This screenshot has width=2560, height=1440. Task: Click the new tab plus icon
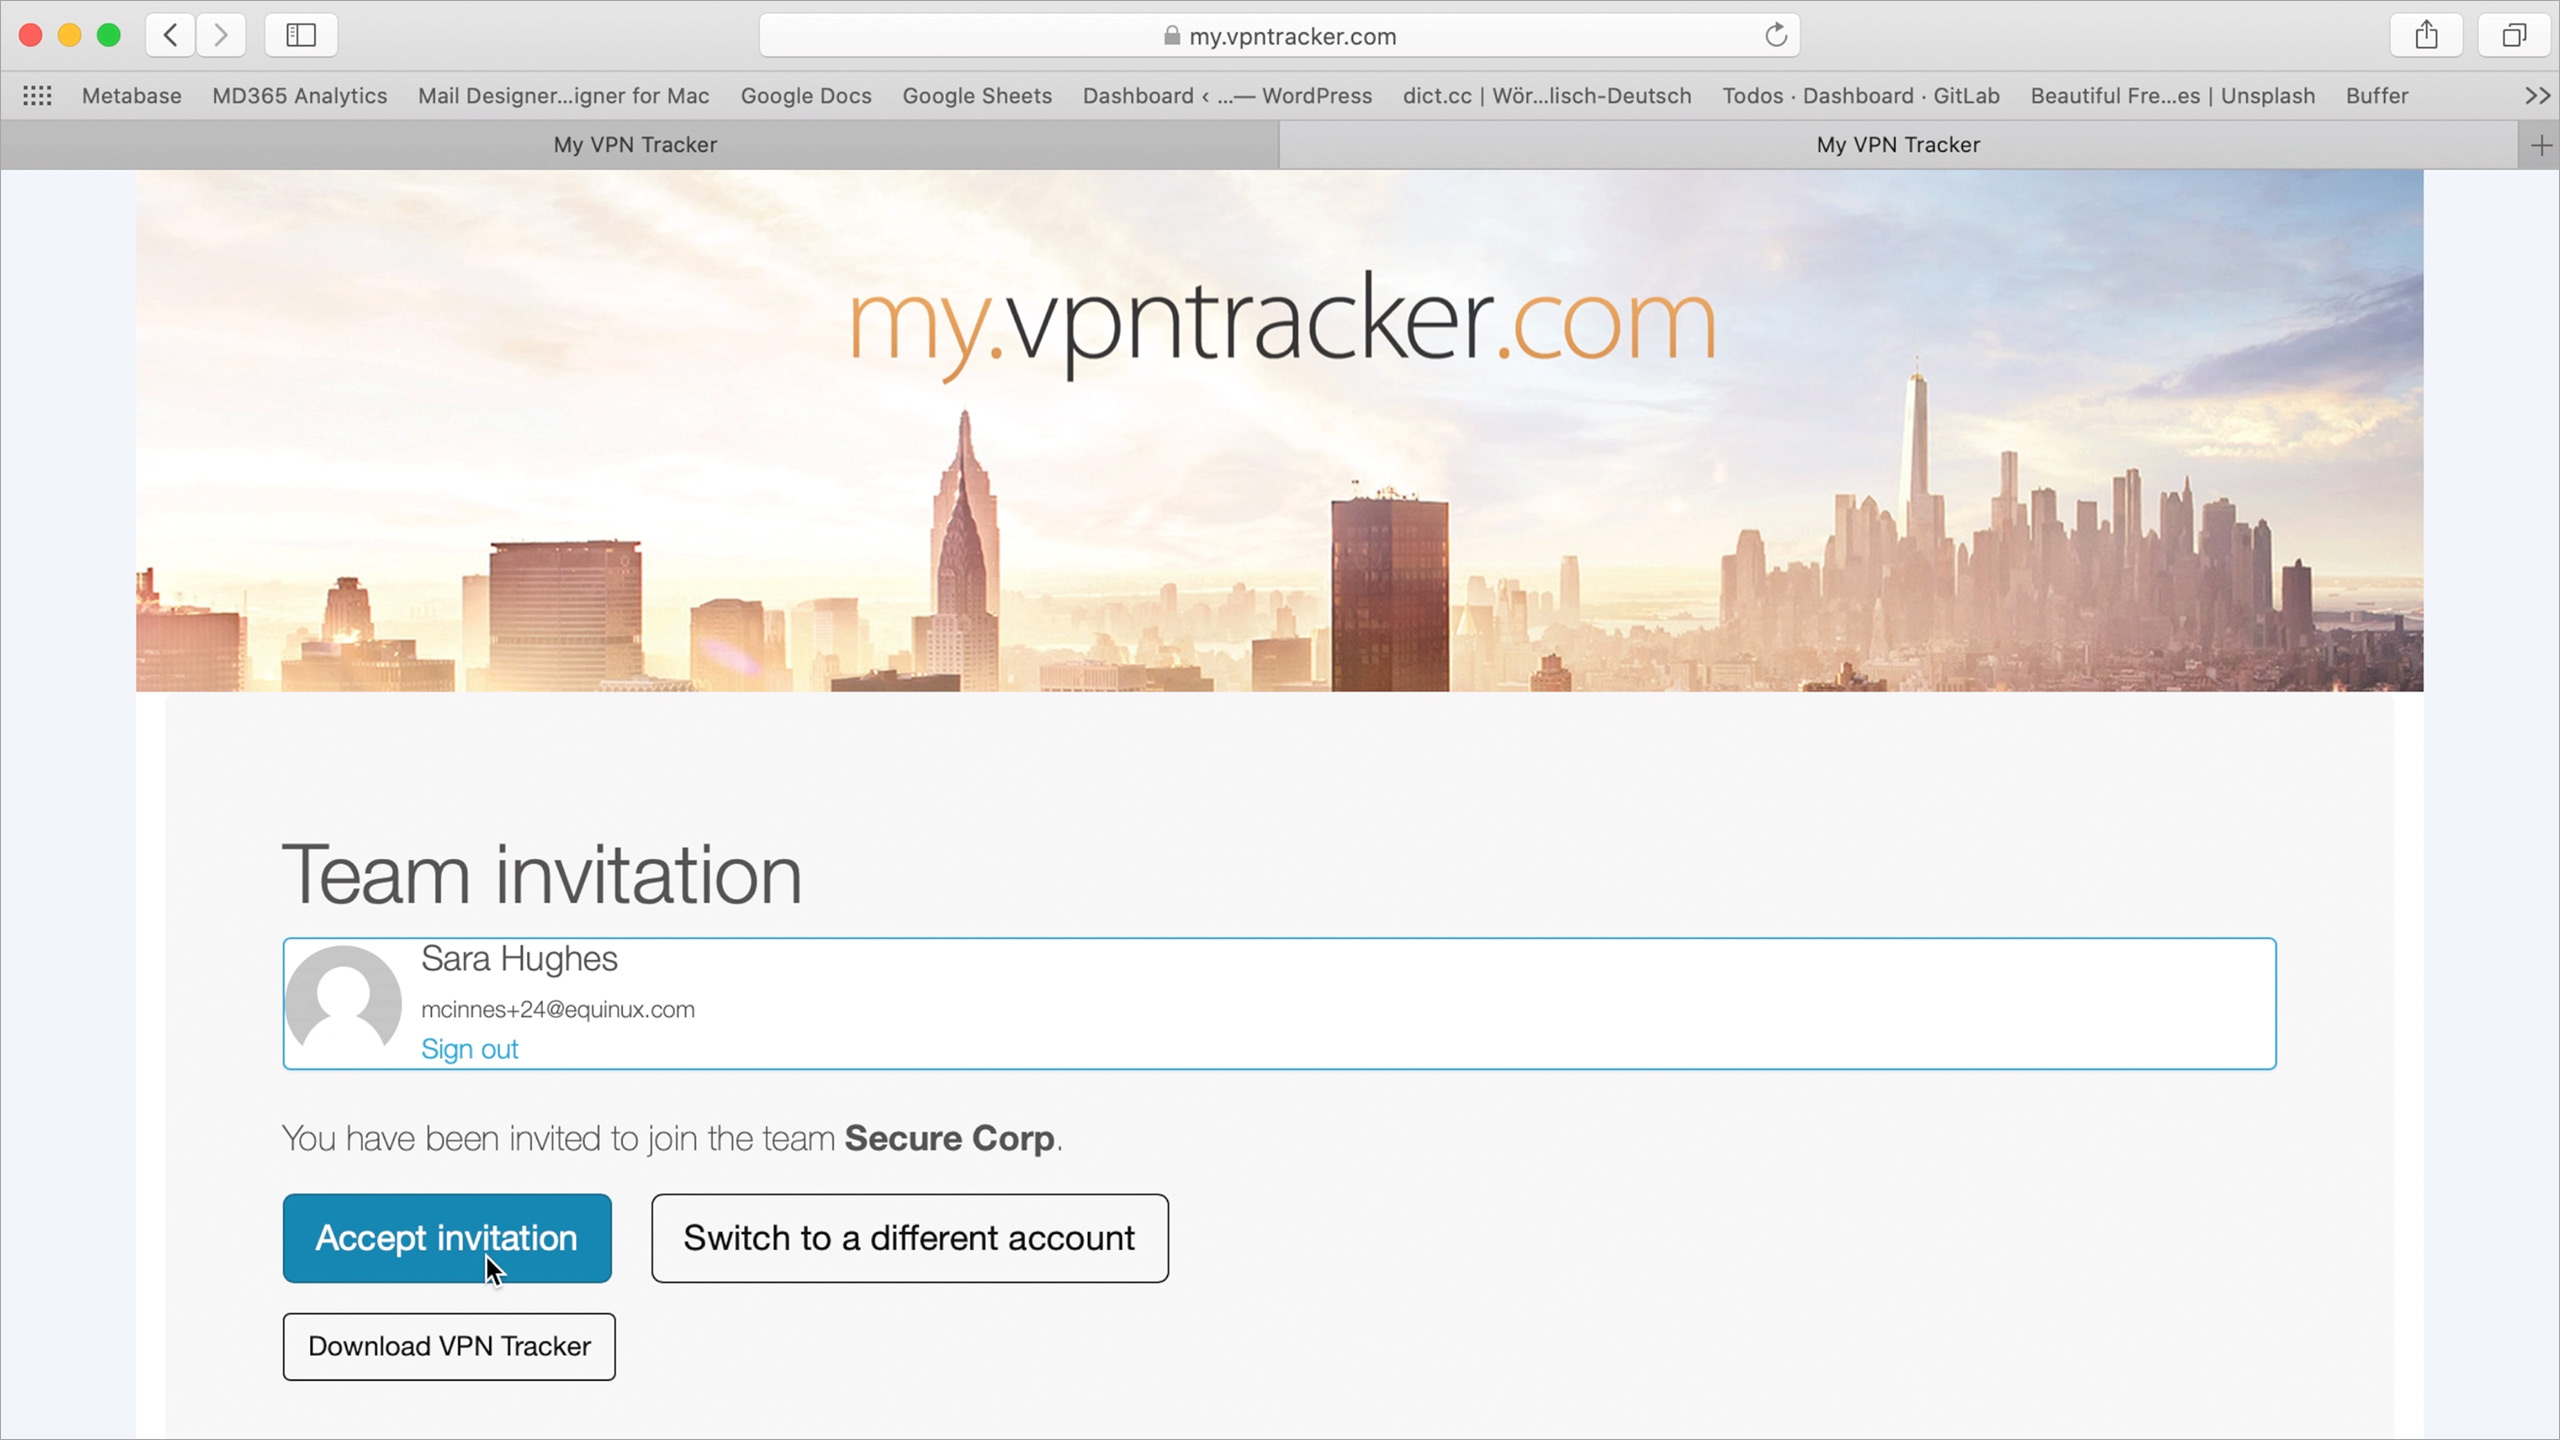tap(2540, 146)
